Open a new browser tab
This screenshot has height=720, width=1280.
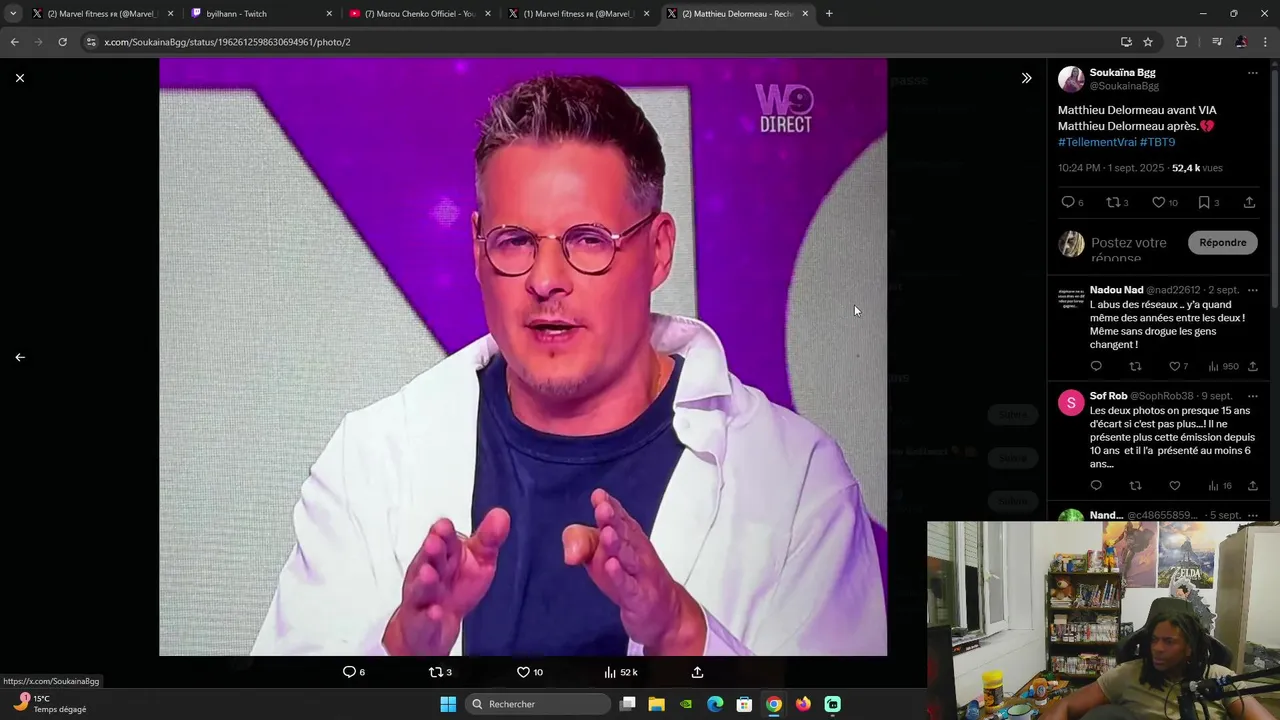point(829,14)
